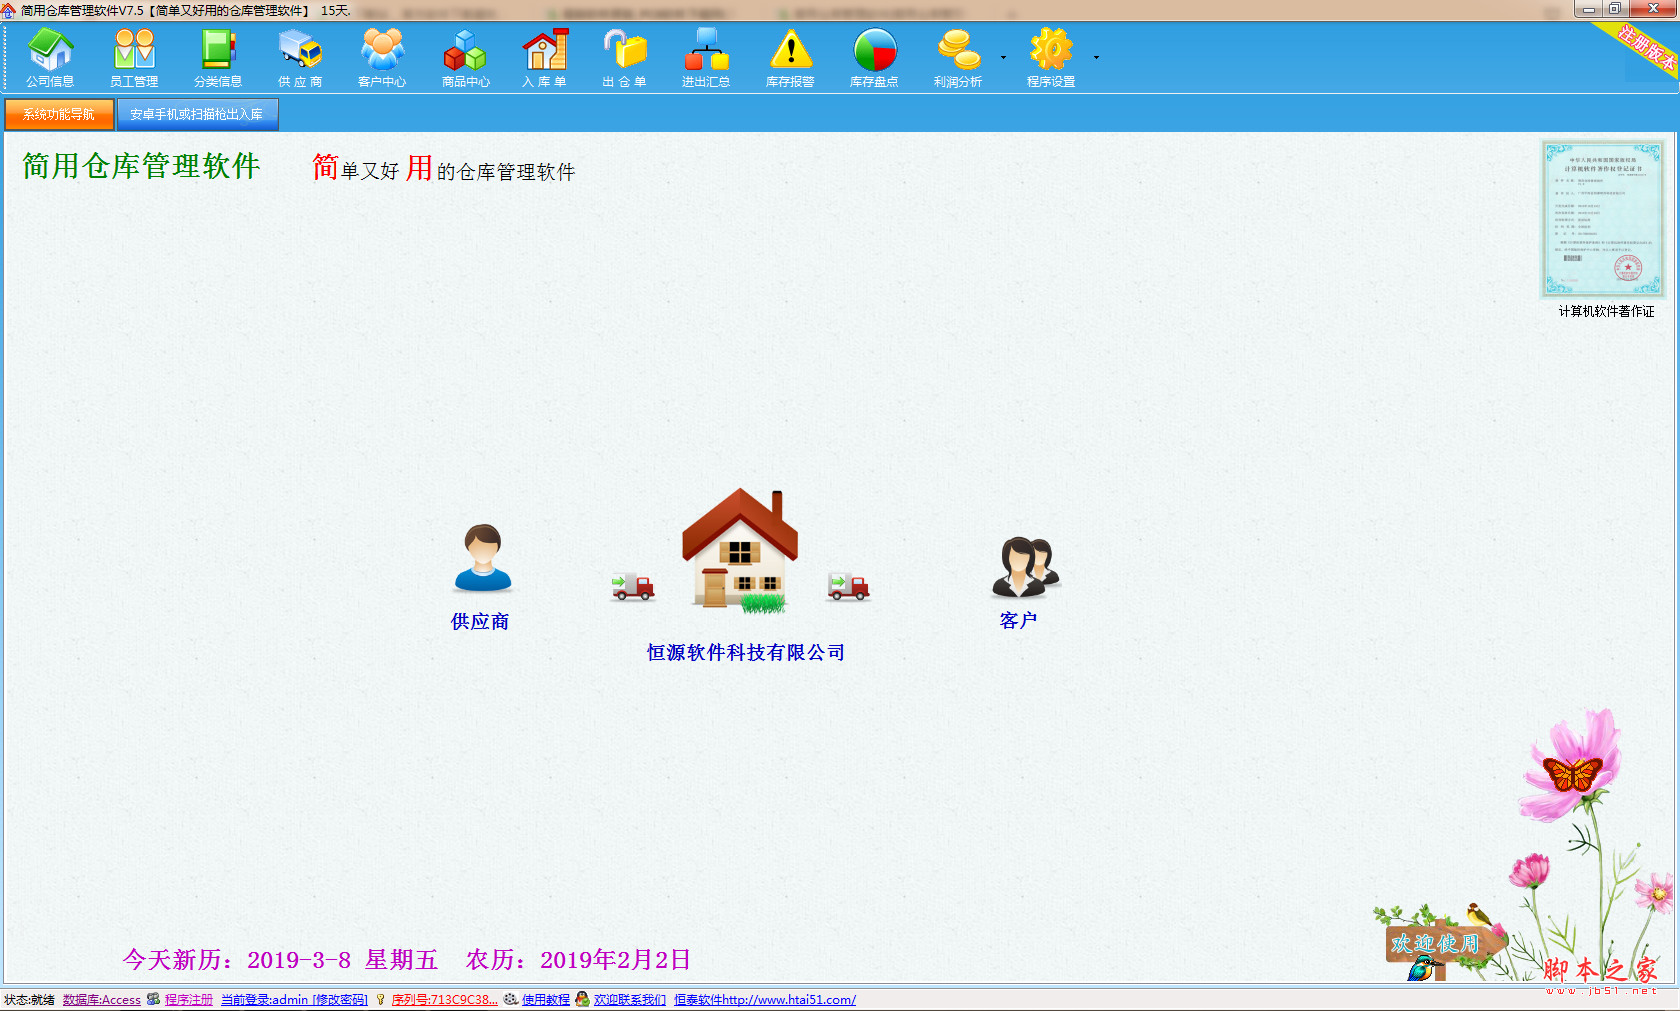This screenshot has height=1011, width=1680.
Task: Click the 计算机软件著作证 caption
Action: coord(1606,311)
